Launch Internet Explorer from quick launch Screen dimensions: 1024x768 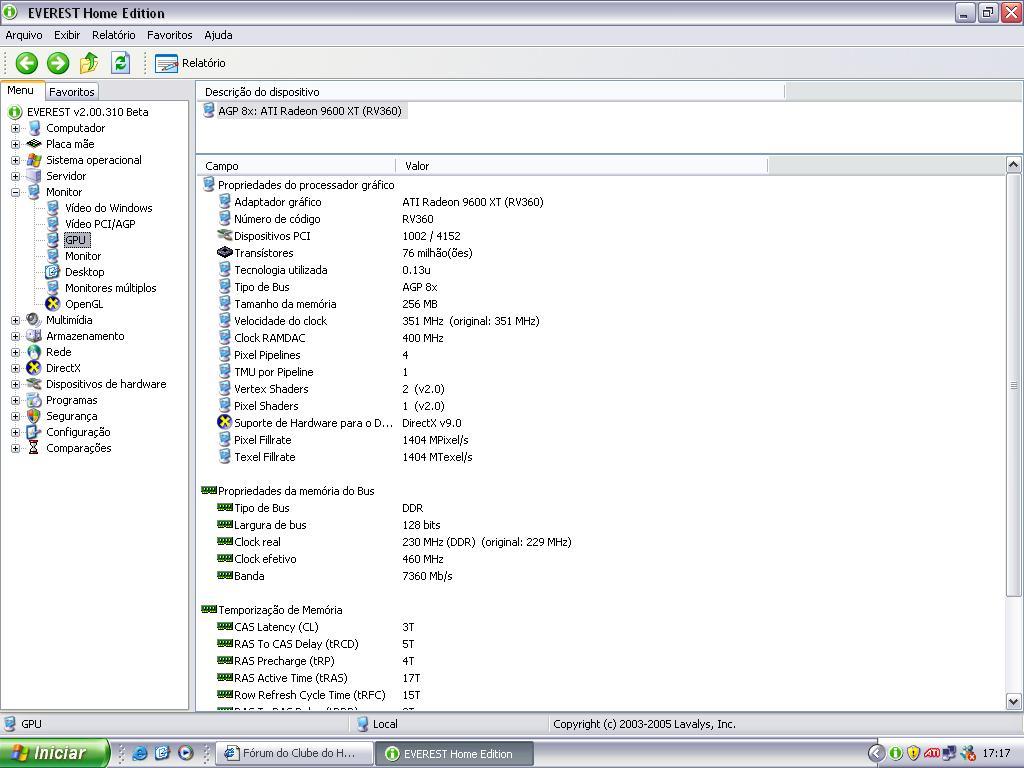pyautogui.click(x=139, y=753)
